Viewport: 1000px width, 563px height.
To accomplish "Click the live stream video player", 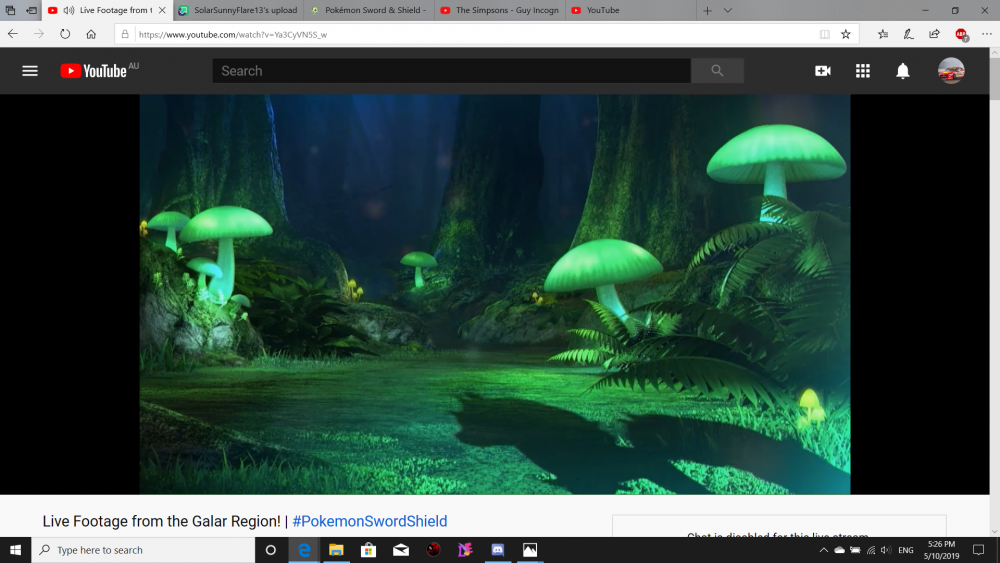I will 495,294.
